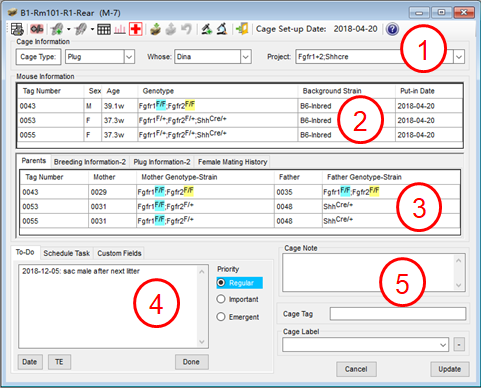Image resolution: width=481 pixels, height=389 pixels.
Task: Click the remove mouse icon
Action: coord(81,29)
